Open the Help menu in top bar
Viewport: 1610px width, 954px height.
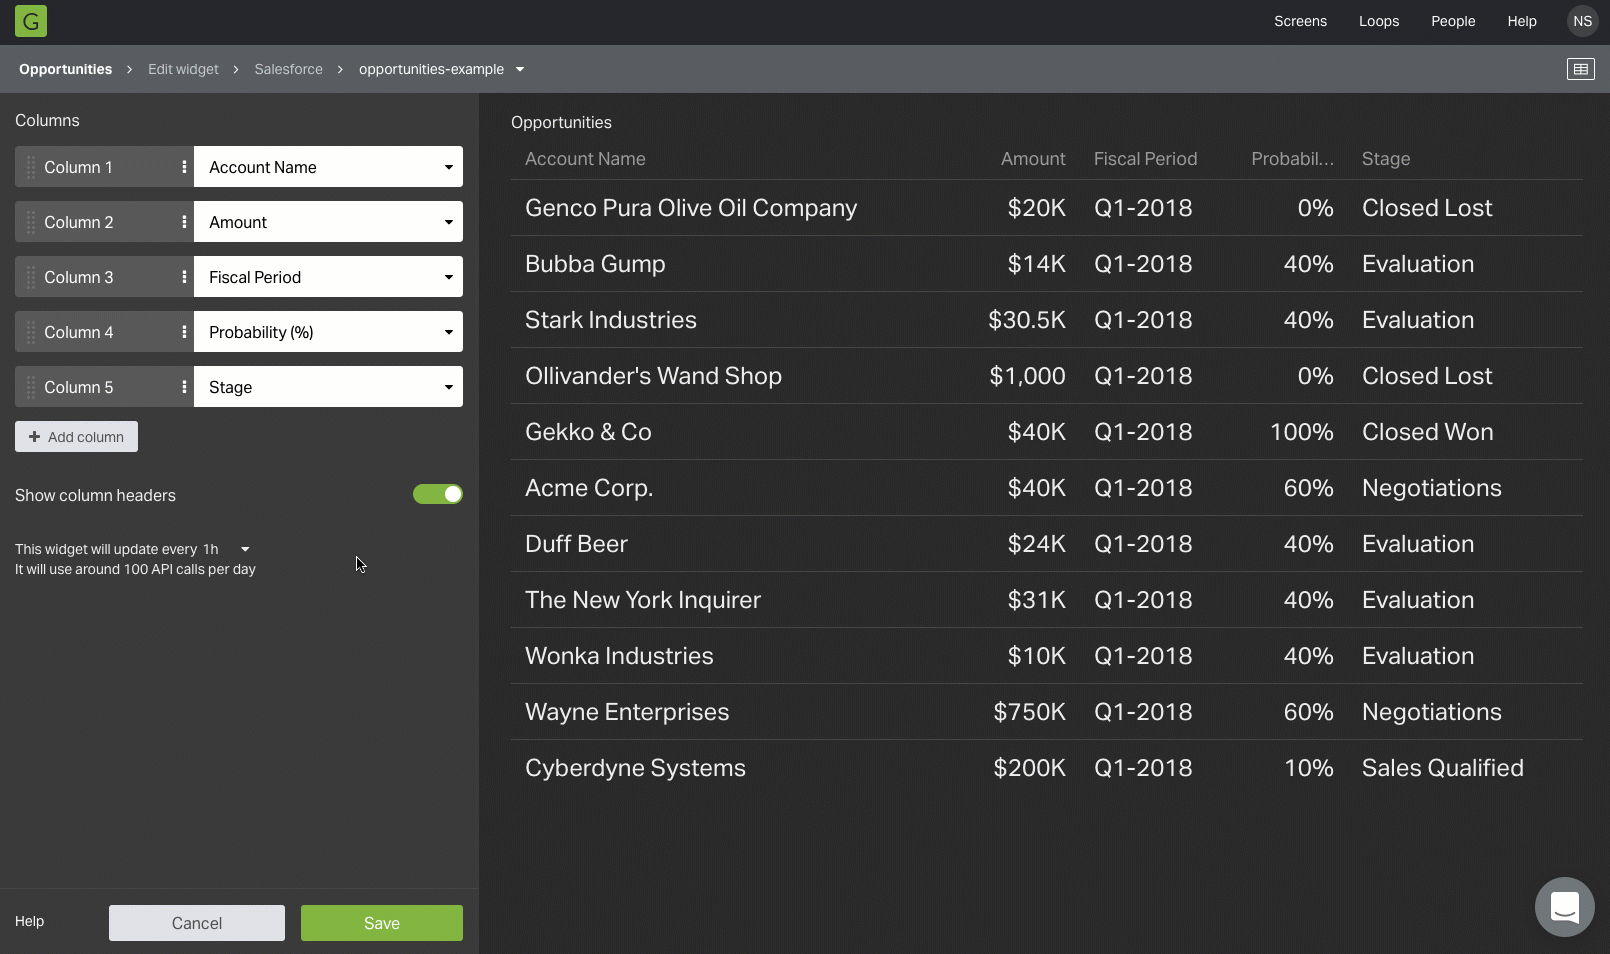(x=1522, y=21)
